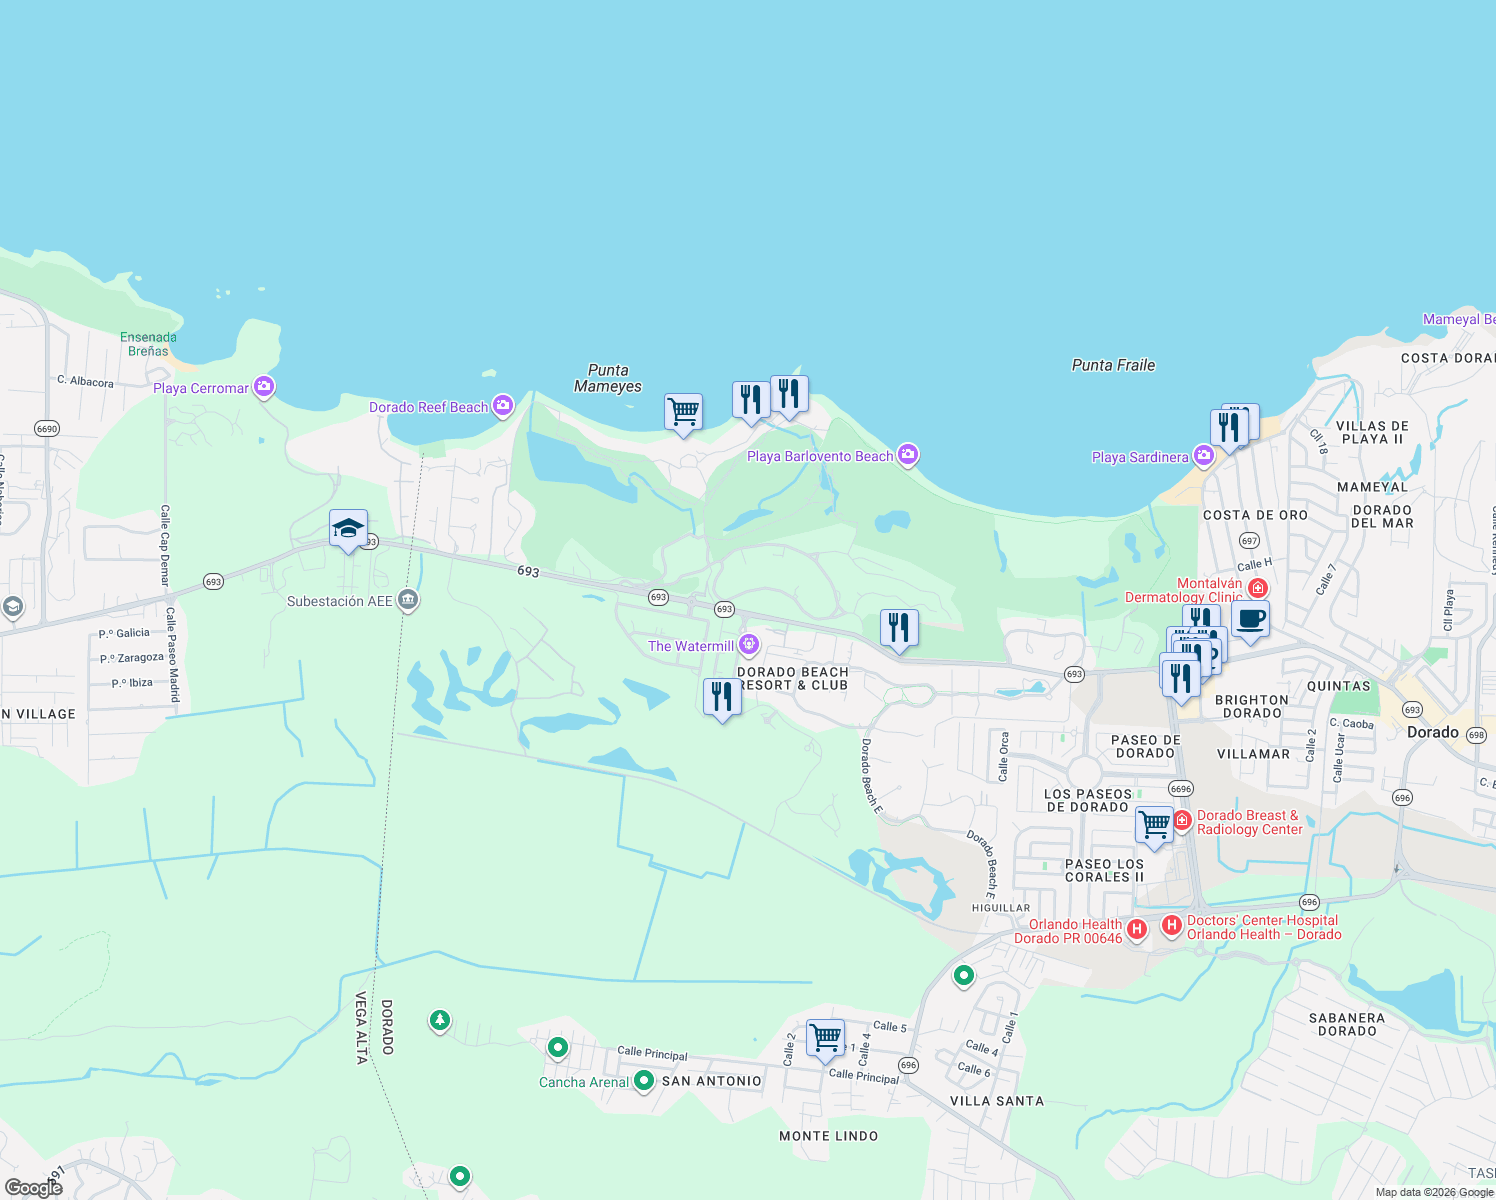This screenshot has width=1496, height=1200.
Task: Open Dorado Breast & Radiology Center label
Action: [x=1250, y=822]
